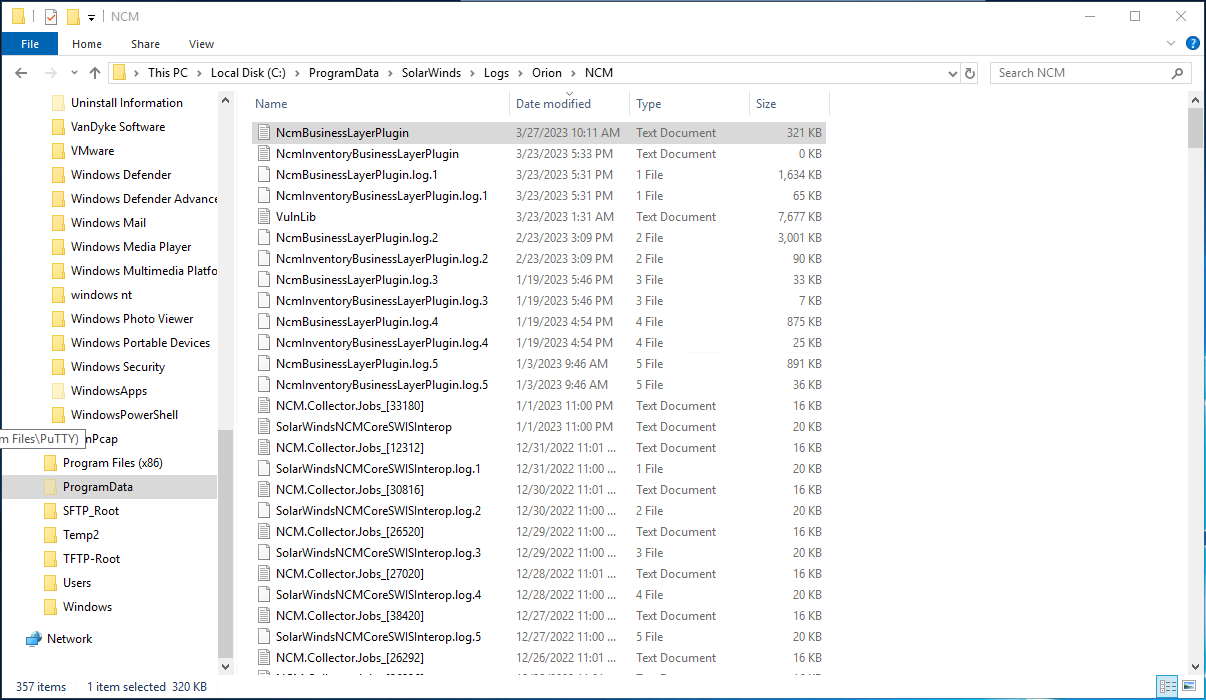
Task: Select Windows Photo Viewer folder in tree
Action: tap(132, 319)
